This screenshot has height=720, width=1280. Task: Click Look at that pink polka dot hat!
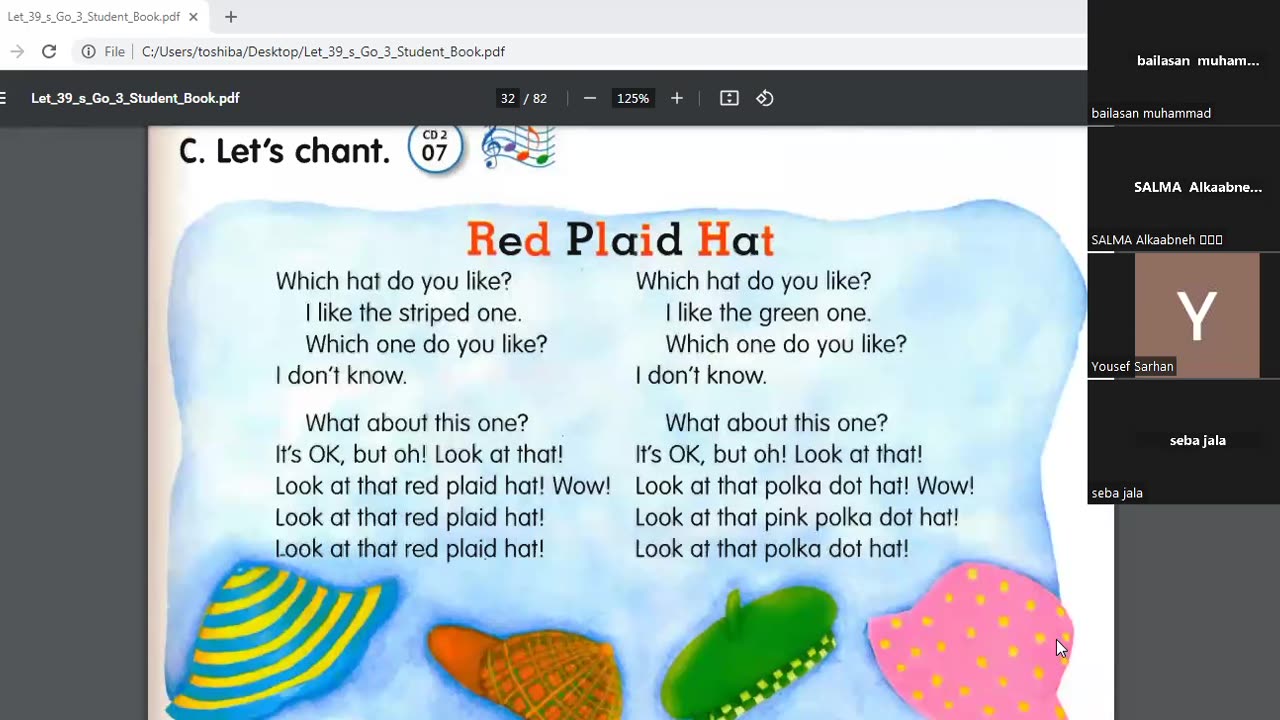(796, 518)
